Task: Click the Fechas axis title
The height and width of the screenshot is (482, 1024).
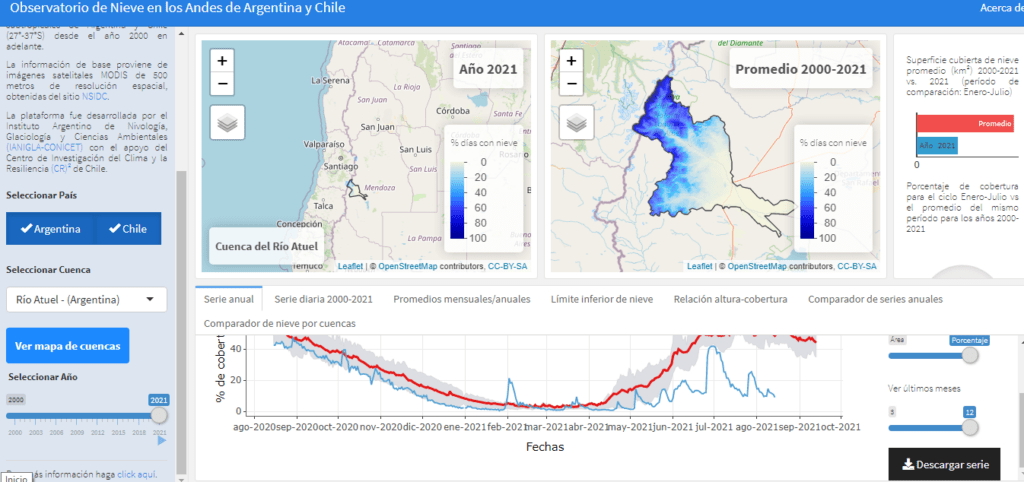Action: pyautogui.click(x=545, y=447)
